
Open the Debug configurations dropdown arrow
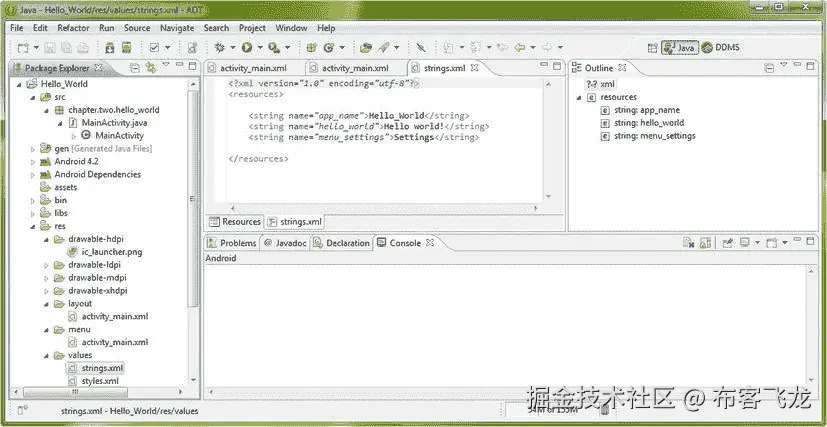point(233,48)
